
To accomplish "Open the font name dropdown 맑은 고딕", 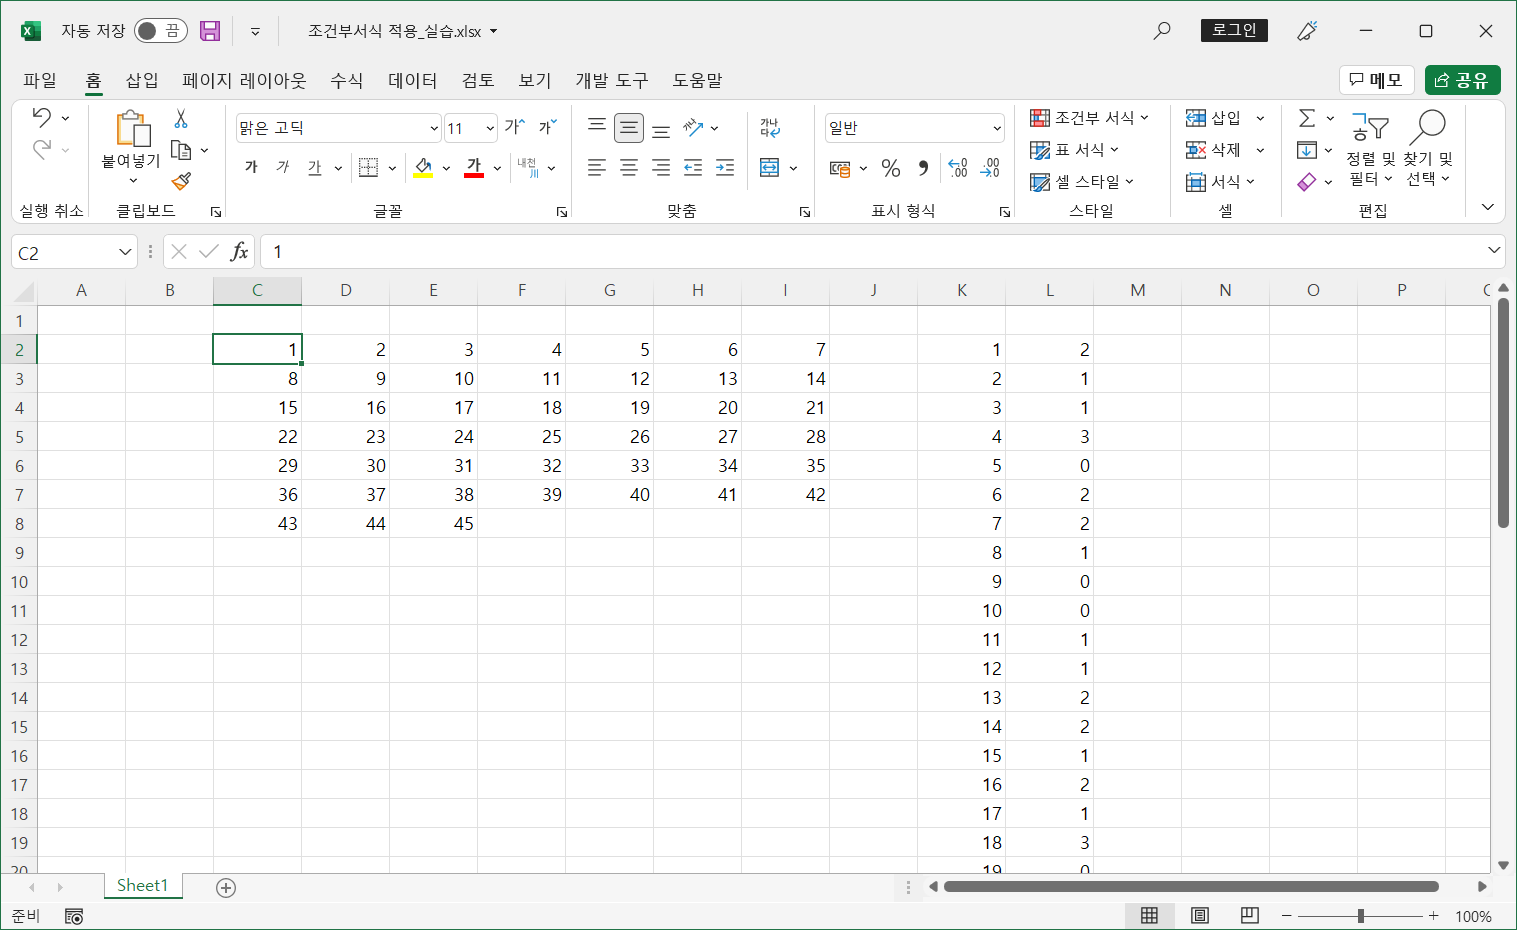I will (x=434, y=128).
